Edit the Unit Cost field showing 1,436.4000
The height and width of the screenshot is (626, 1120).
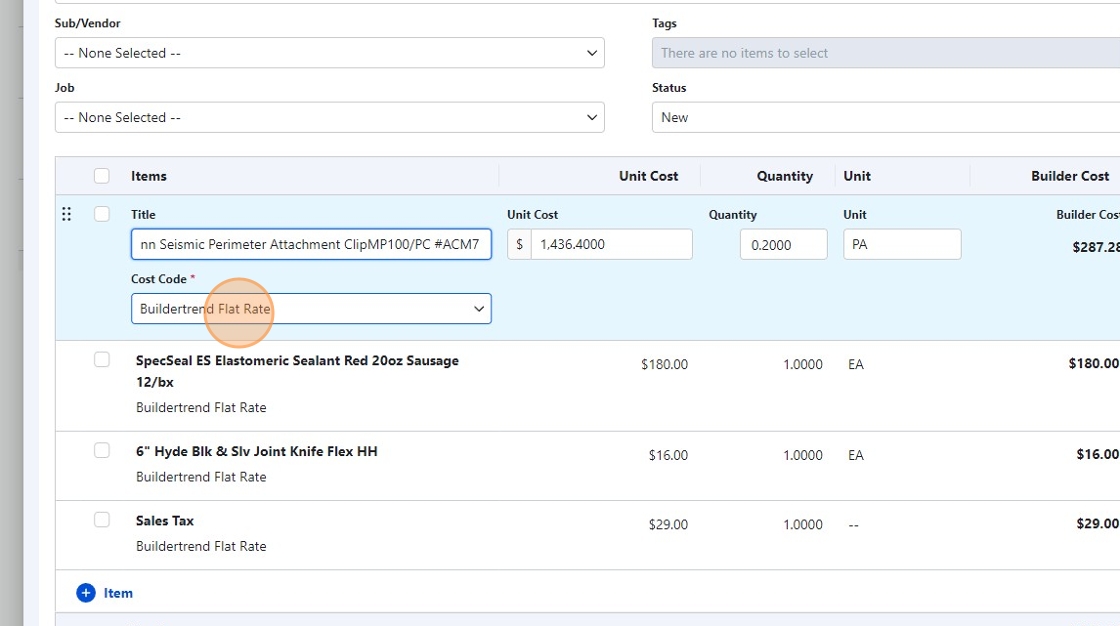(610, 244)
